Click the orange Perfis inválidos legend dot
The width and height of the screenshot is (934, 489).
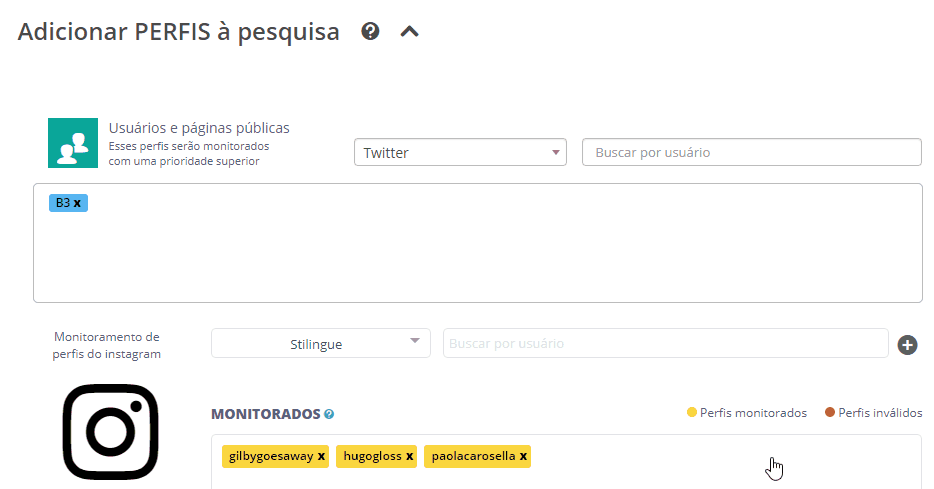pos(829,412)
